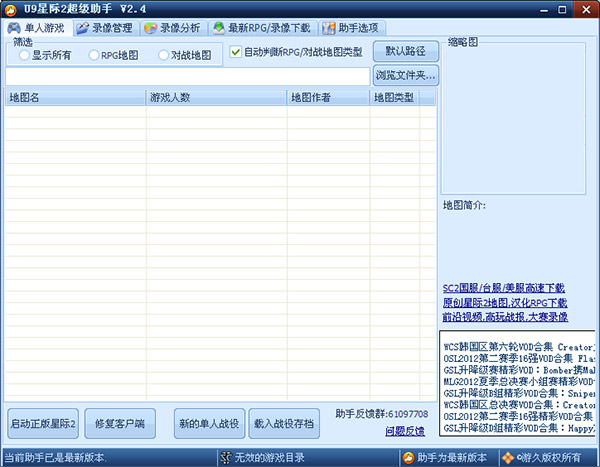Click 当前助手已是最新版本 status text
600x467 pixels.
click(56, 457)
